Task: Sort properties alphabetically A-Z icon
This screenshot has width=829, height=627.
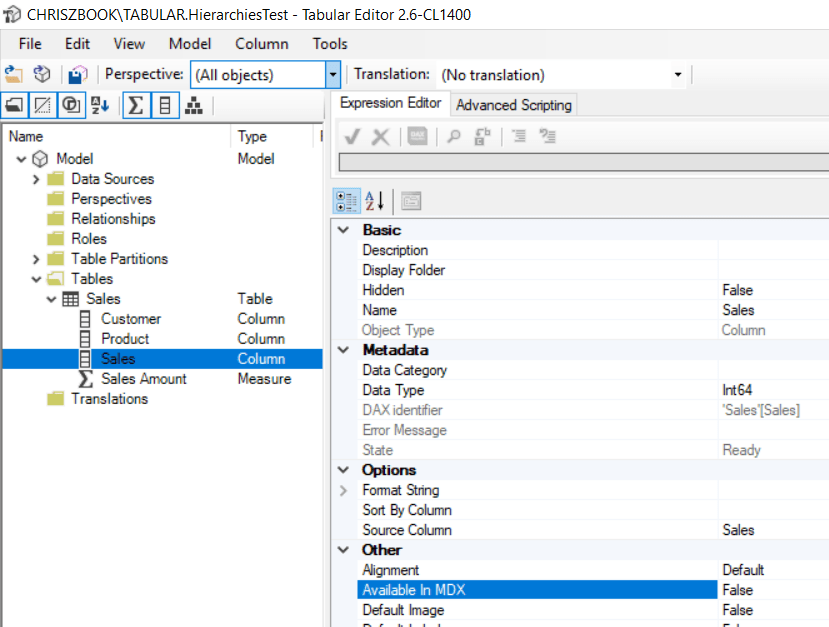Action: (375, 201)
